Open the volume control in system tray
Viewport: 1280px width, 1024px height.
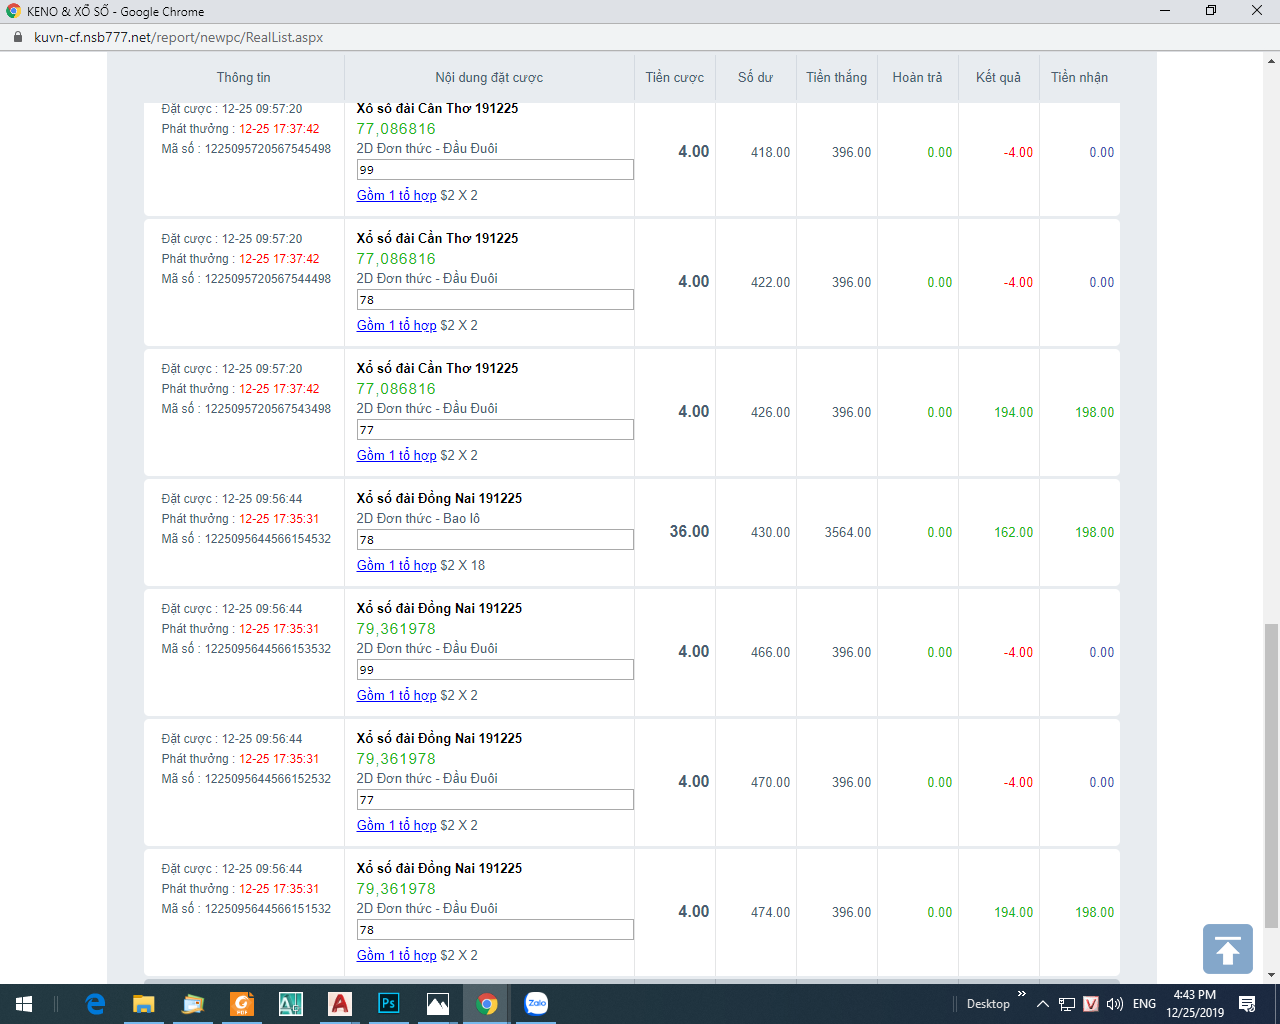tap(1115, 1004)
